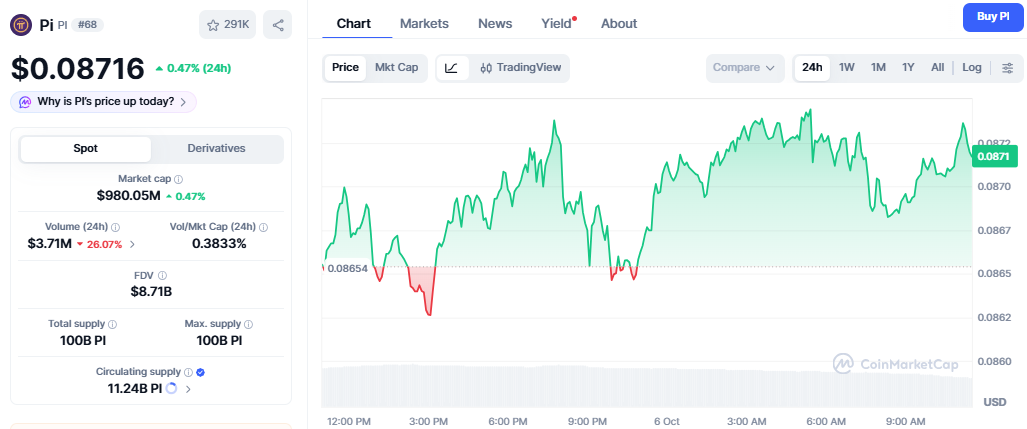Set chart range to 1M

click(x=878, y=67)
